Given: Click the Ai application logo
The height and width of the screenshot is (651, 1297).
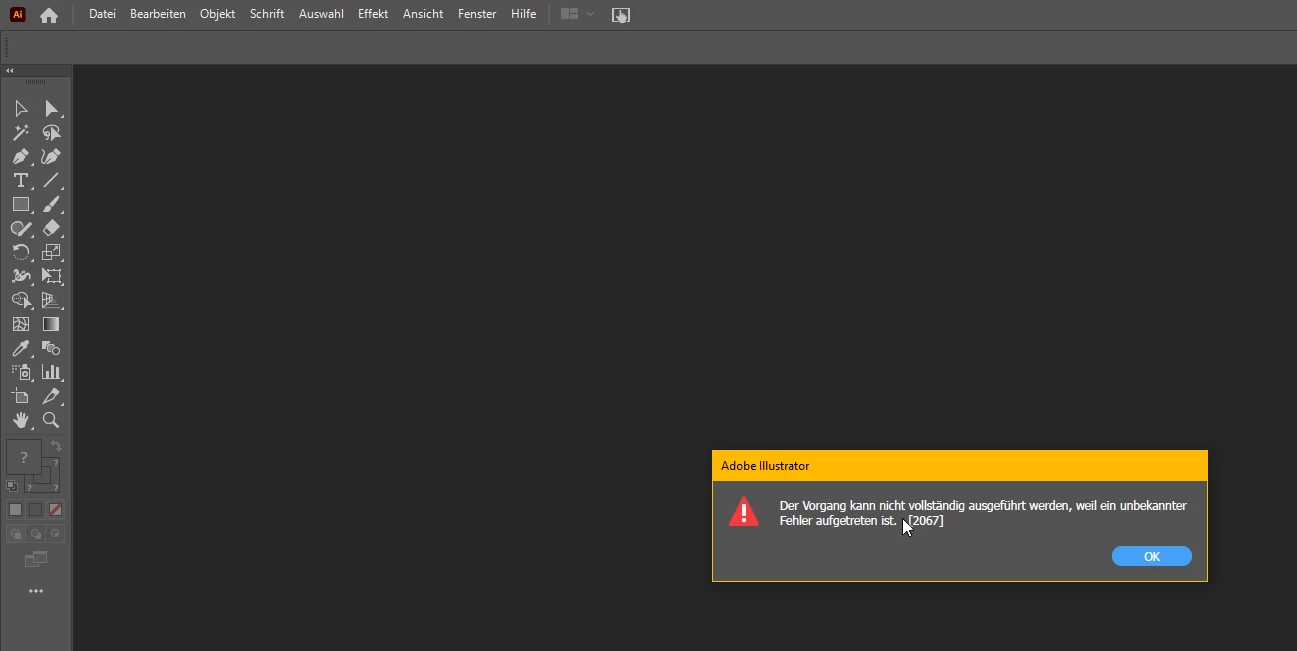Looking at the screenshot, I should click(x=18, y=15).
